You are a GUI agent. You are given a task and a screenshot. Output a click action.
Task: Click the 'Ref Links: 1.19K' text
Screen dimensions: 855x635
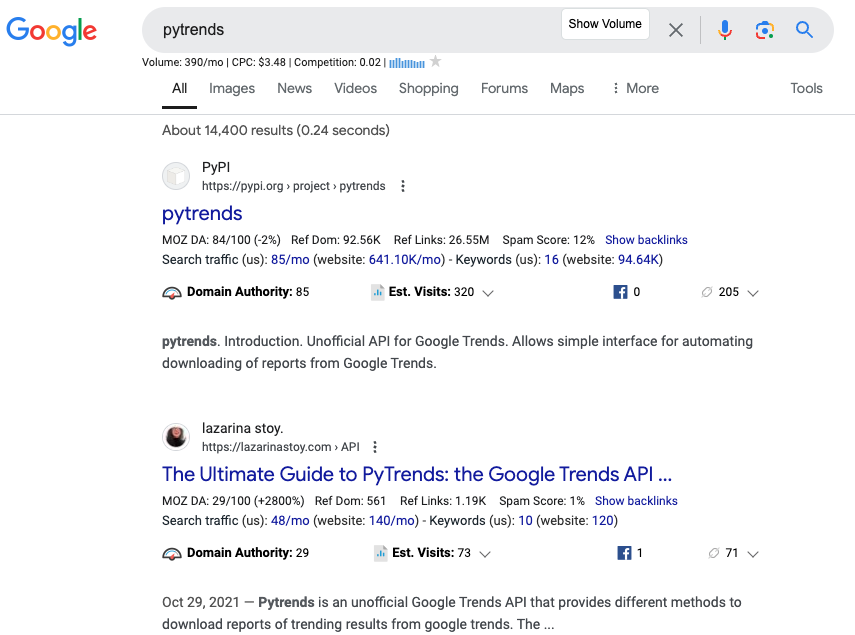click(x=443, y=501)
